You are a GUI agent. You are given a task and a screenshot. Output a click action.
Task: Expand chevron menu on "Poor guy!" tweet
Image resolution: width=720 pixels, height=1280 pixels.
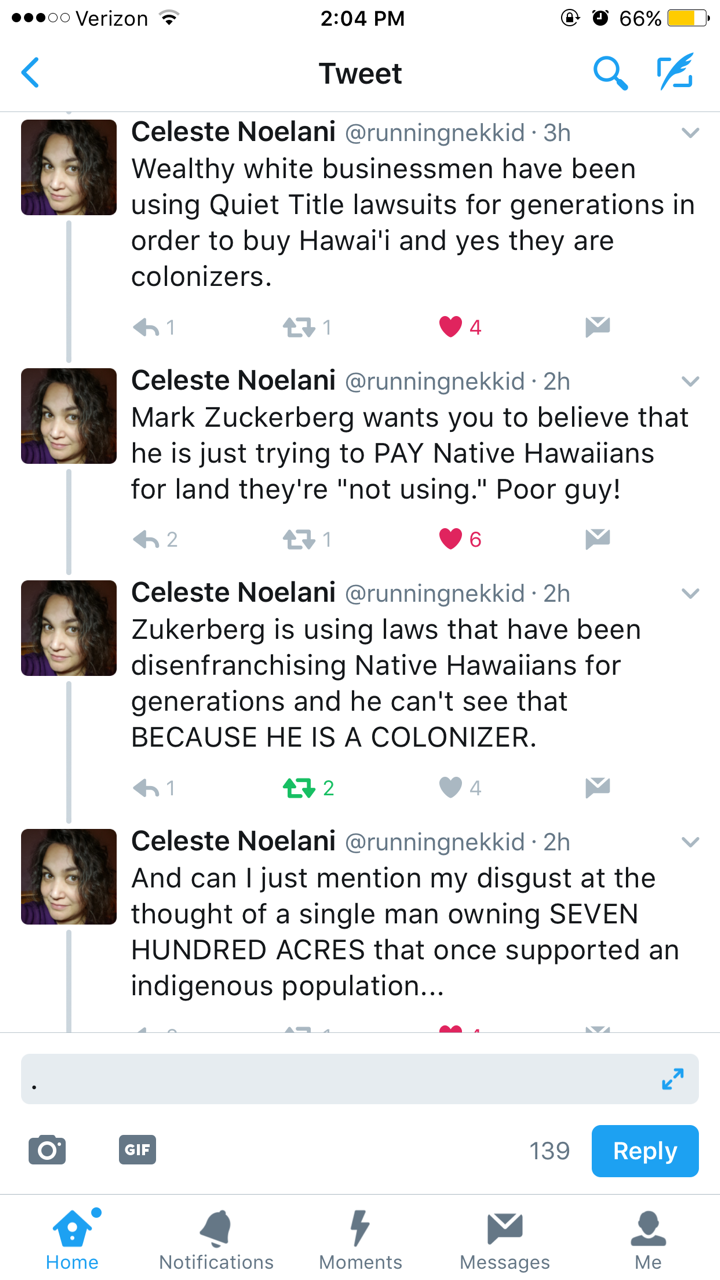[690, 381]
